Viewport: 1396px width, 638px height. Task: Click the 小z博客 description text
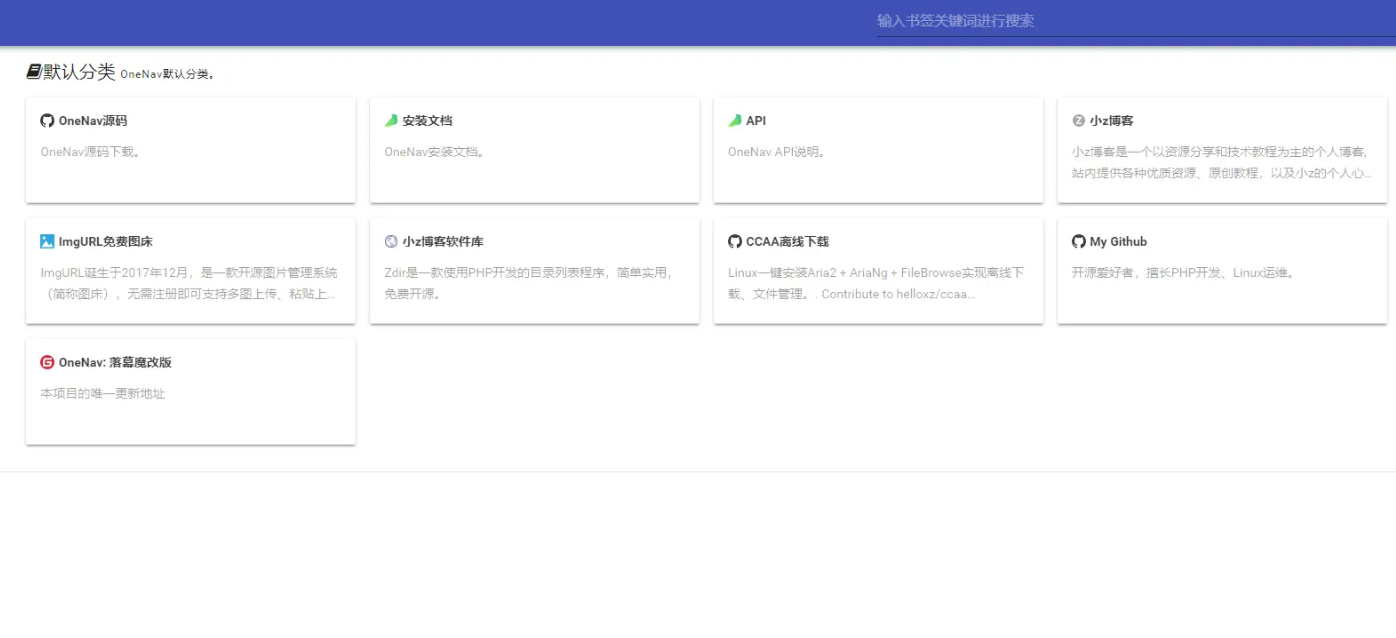click(1222, 162)
